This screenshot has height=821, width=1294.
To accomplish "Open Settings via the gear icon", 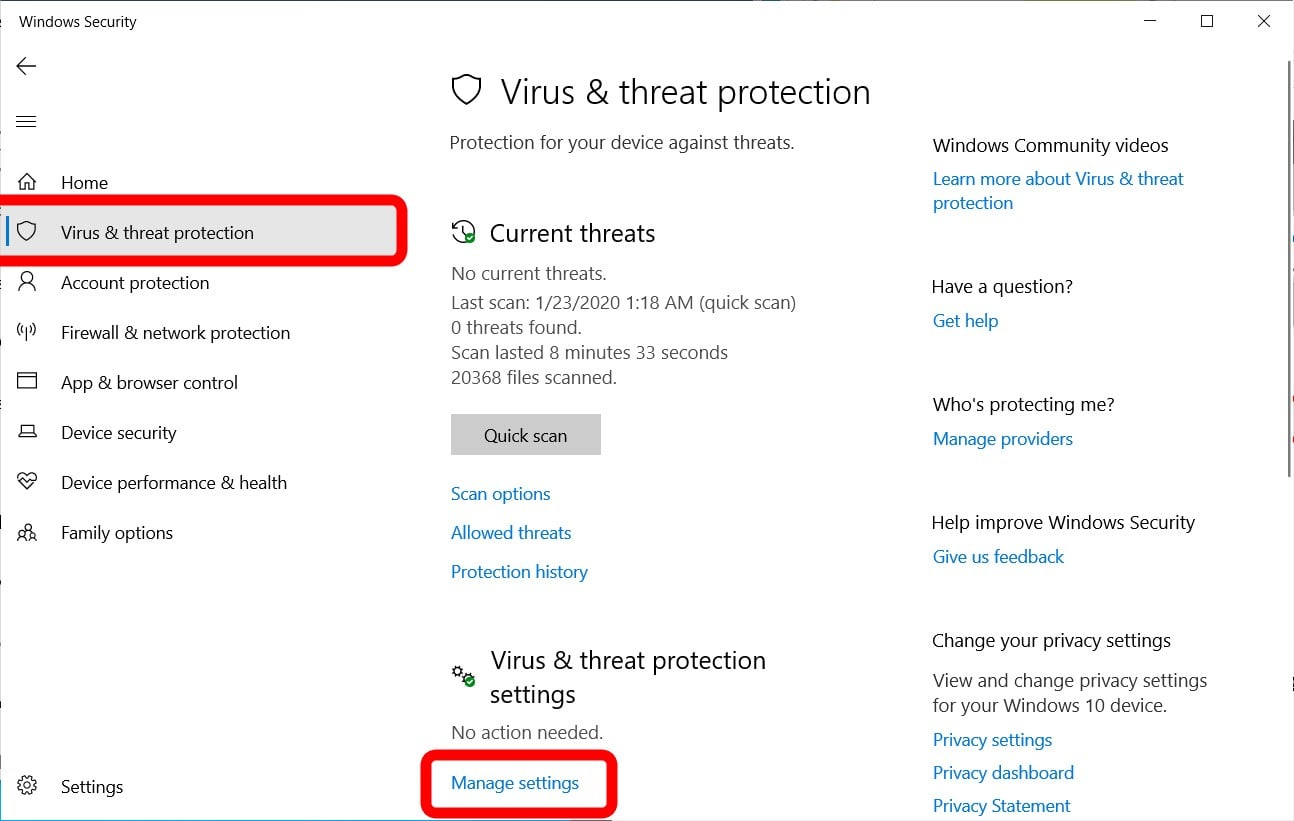I will point(28,786).
